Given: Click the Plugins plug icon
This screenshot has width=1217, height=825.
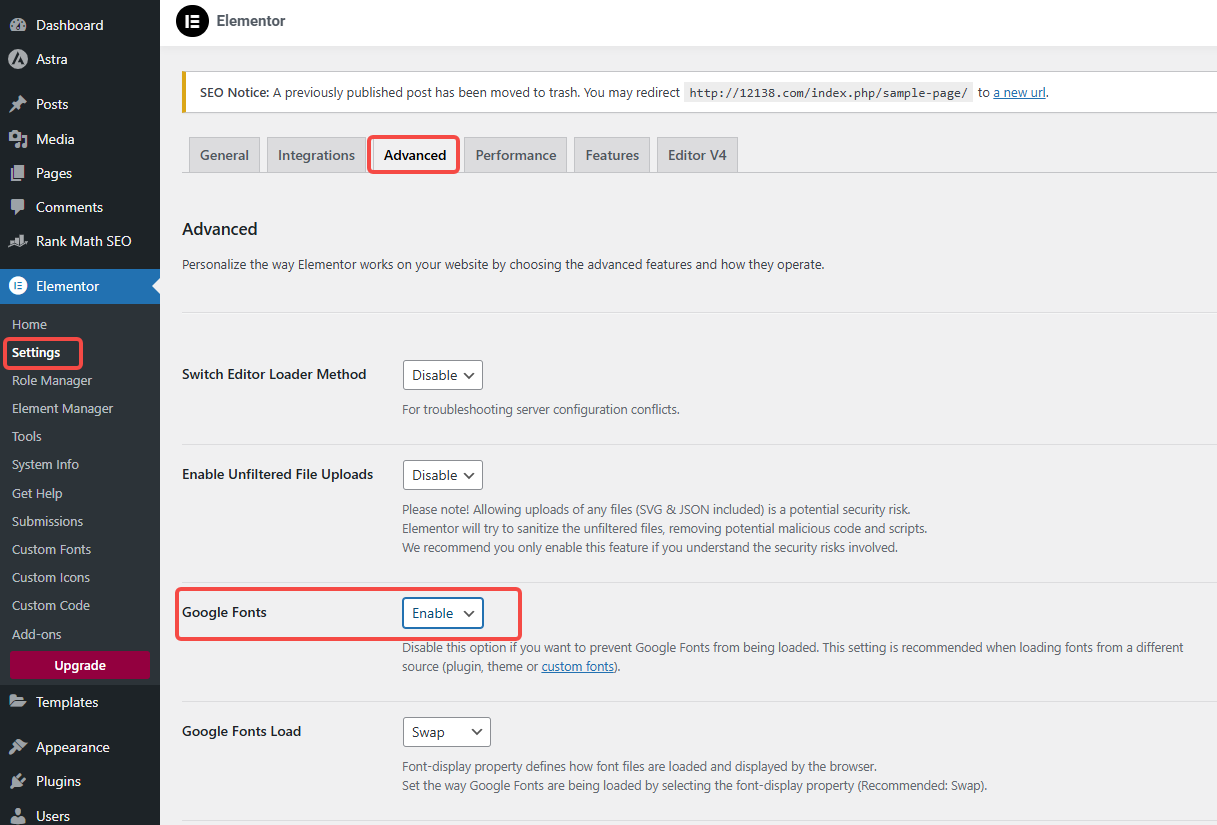Looking at the screenshot, I should (x=18, y=781).
